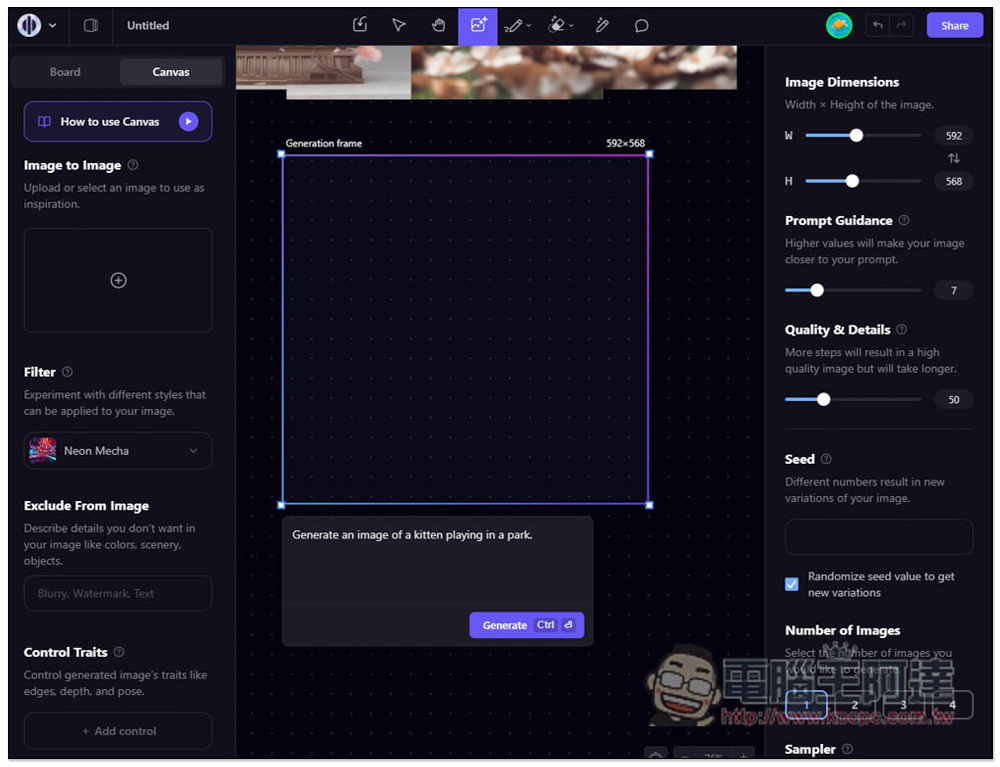
Task: Click the Generate button
Action: tap(527, 625)
